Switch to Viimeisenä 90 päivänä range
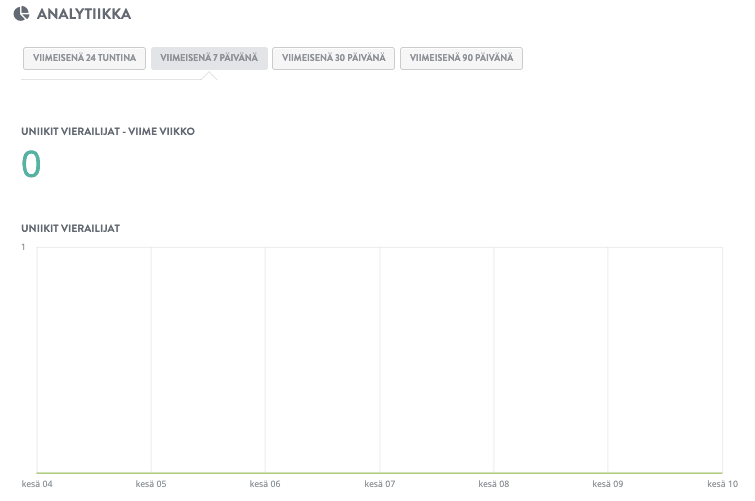The image size is (755, 501). [461, 58]
